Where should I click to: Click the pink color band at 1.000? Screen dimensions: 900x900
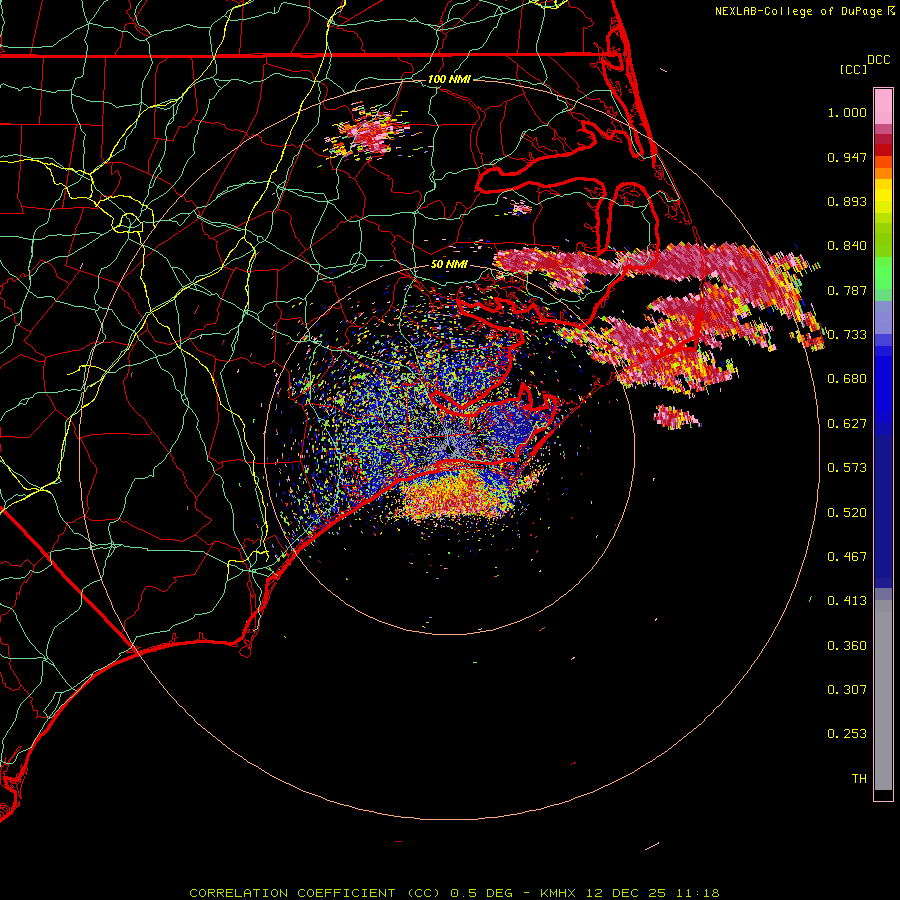tap(883, 107)
